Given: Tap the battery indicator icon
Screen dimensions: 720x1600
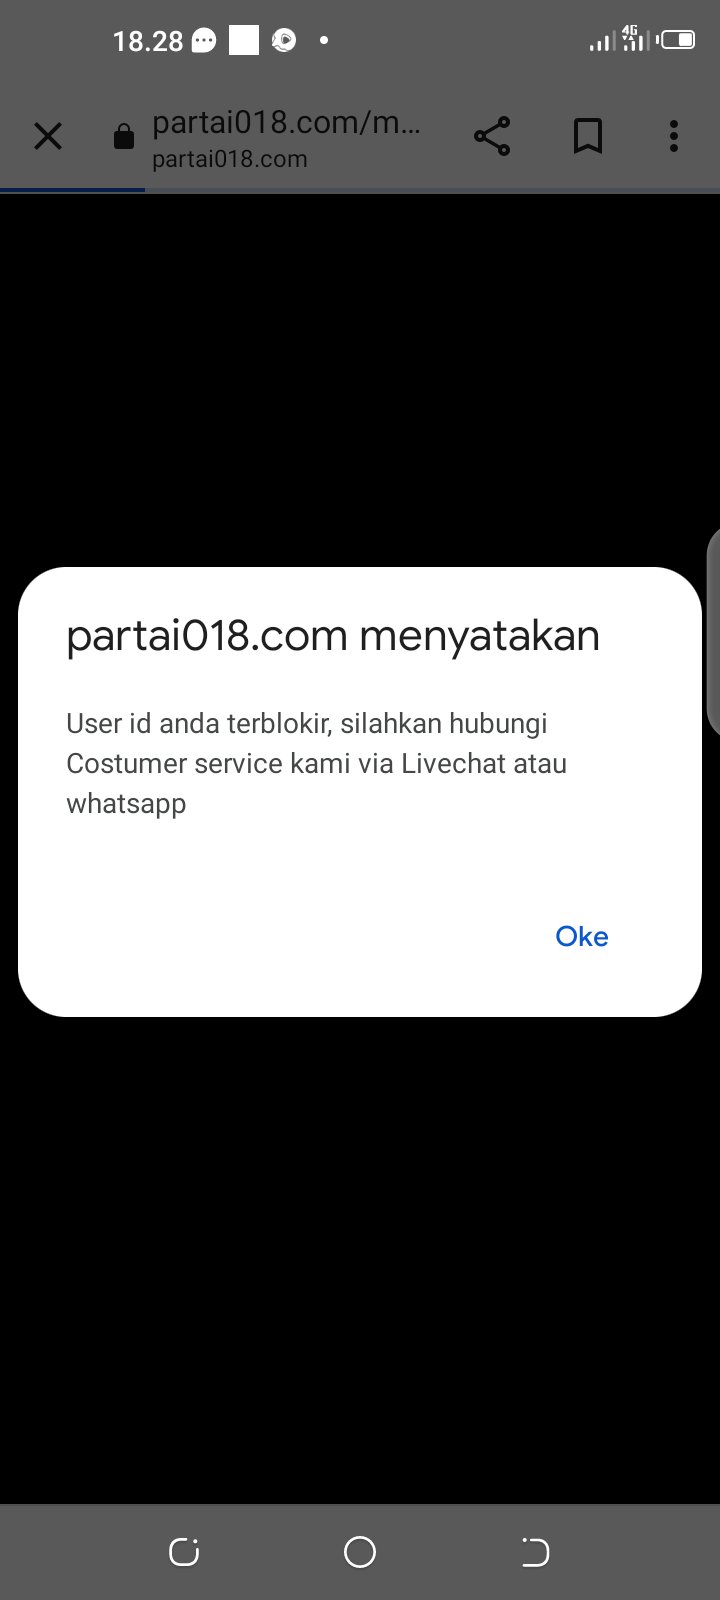Looking at the screenshot, I should (x=676, y=40).
